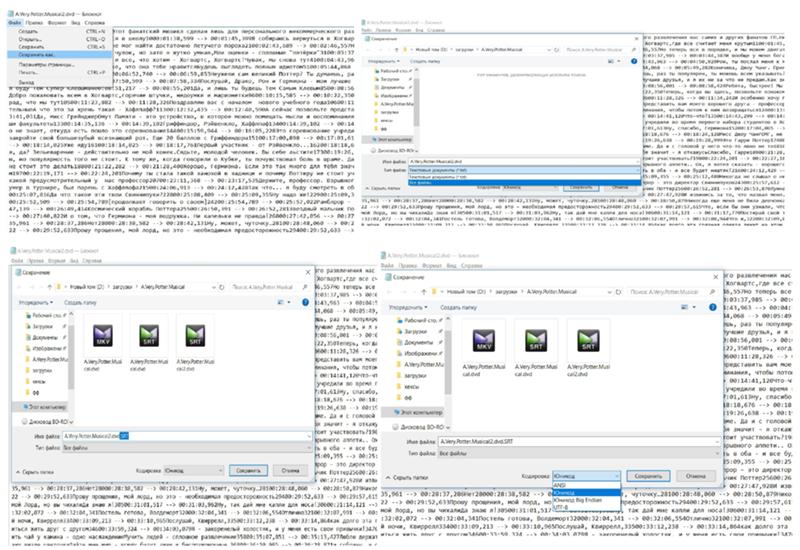
Task: Click file name field in dialog with .SRT highlighted
Action: pyautogui.click(x=187, y=436)
